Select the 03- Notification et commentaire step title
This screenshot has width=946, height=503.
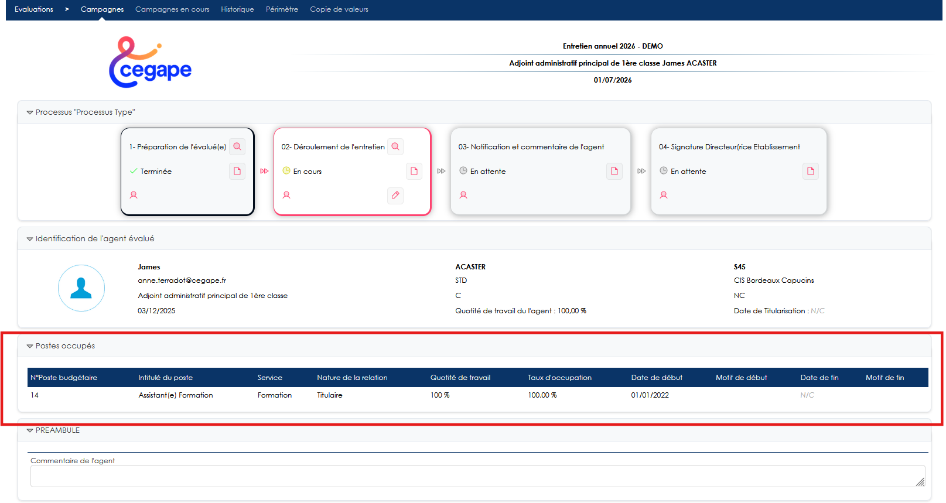click(531, 147)
